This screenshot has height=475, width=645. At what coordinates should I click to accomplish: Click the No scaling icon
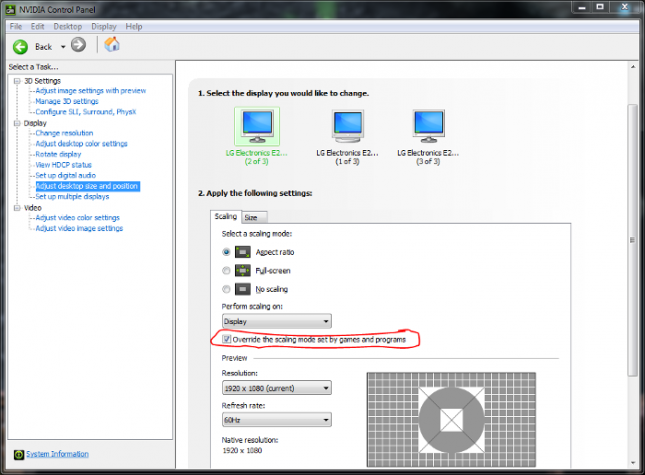243,289
